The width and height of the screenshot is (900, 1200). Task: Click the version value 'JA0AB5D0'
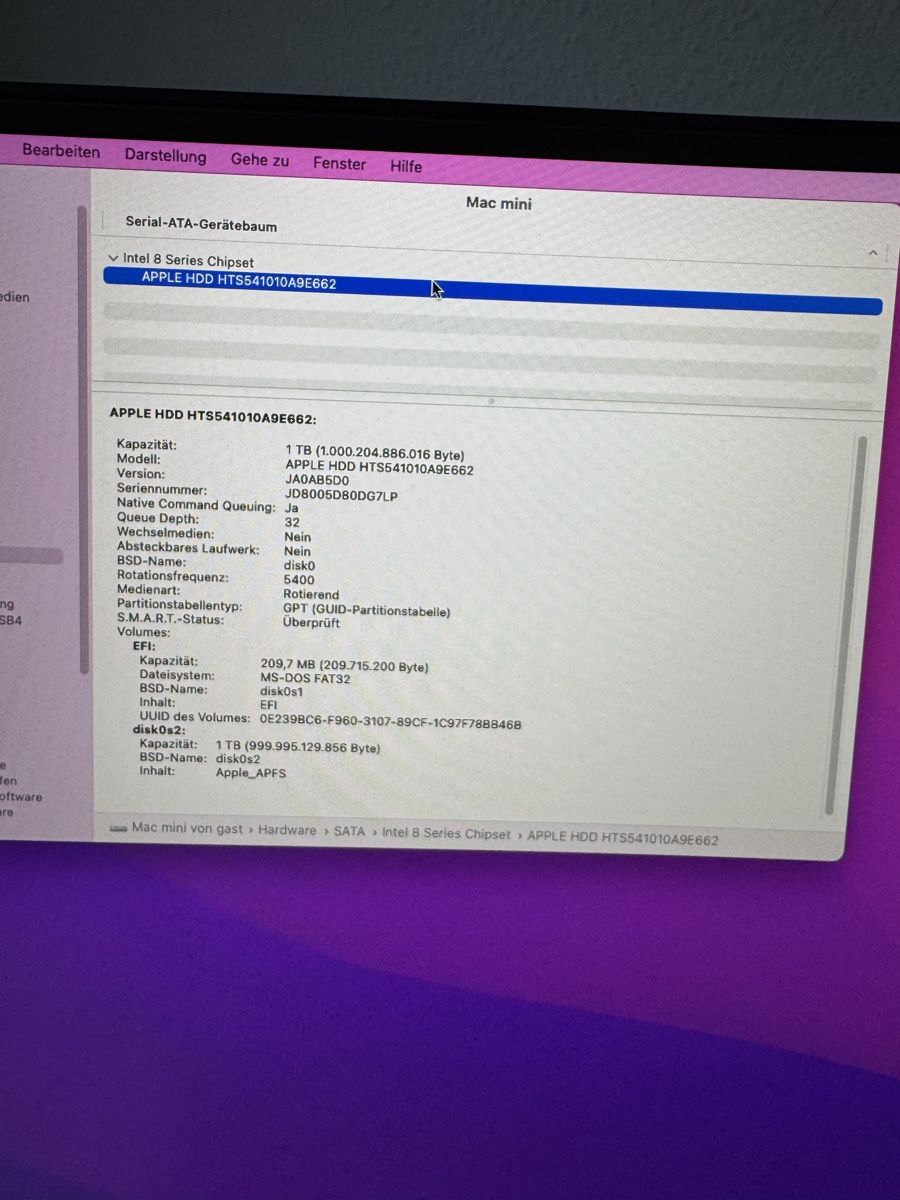pos(317,480)
